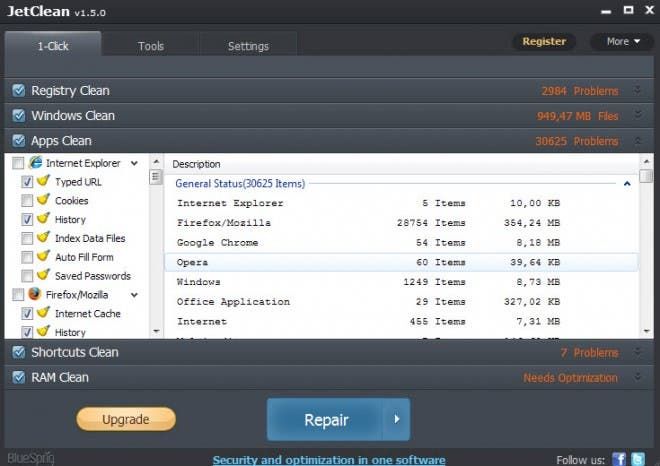
Task: Click the 949,47 MB Files result
Action: [x=577, y=116]
